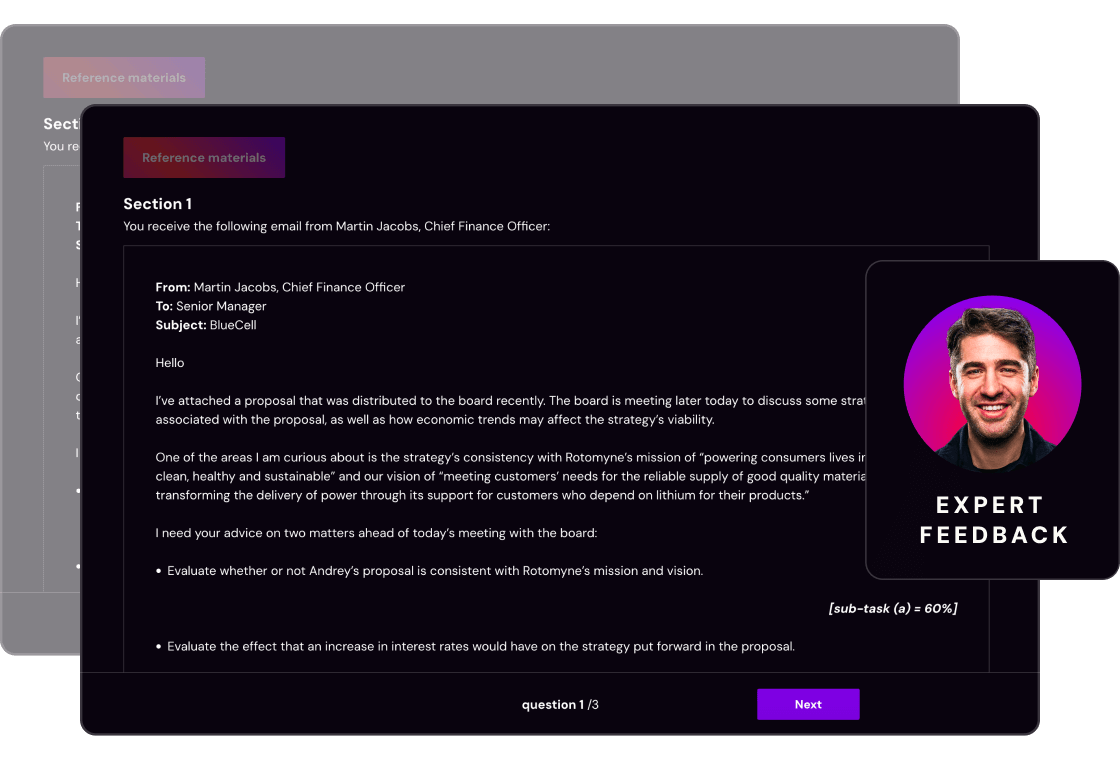Click the paragraph starting "I've attached a proposal"

(500, 410)
